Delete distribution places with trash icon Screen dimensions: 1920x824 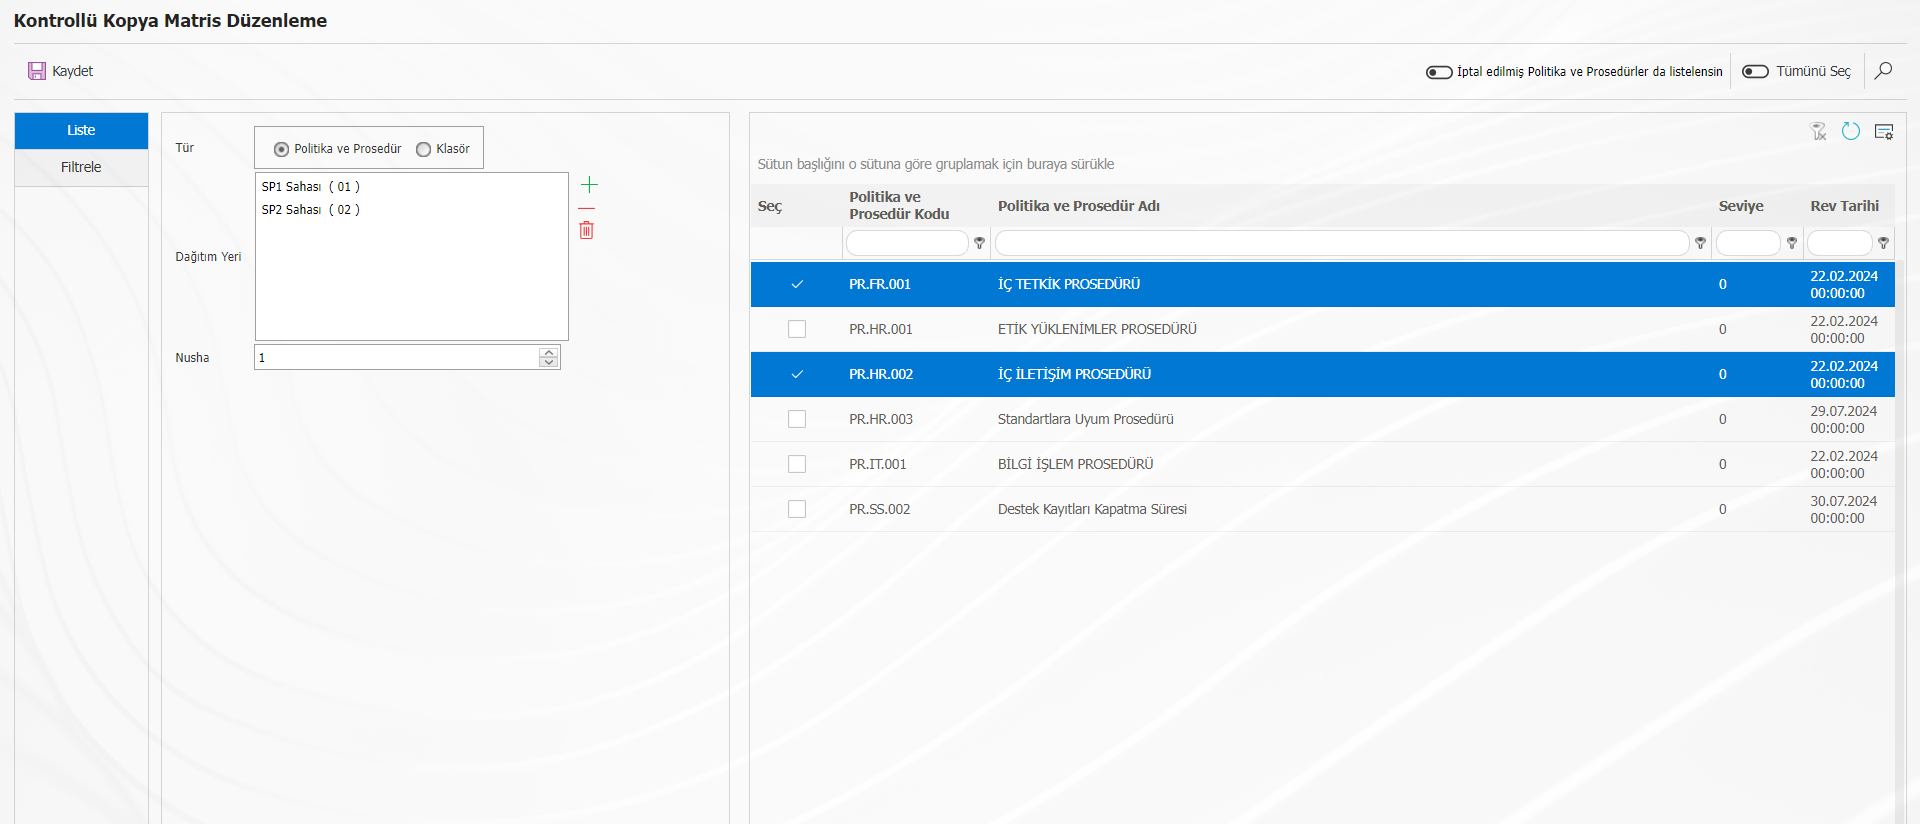click(587, 230)
